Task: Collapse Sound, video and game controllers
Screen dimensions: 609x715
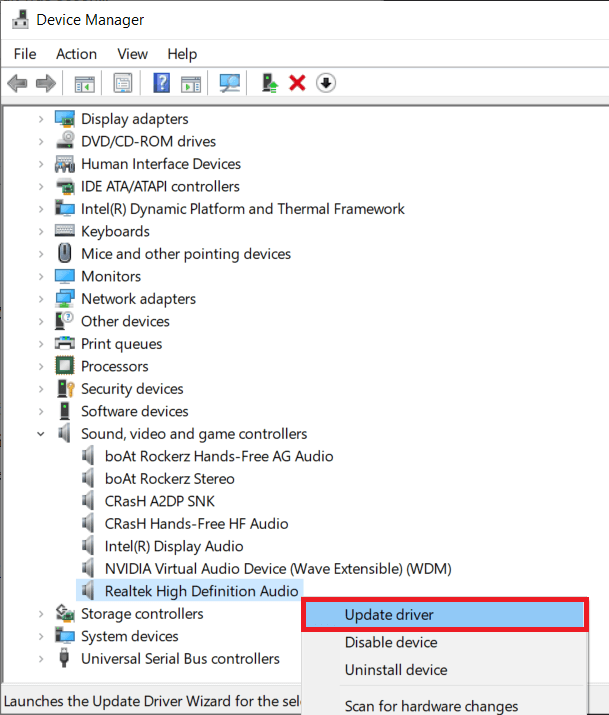Action: click(x=41, y=434)
